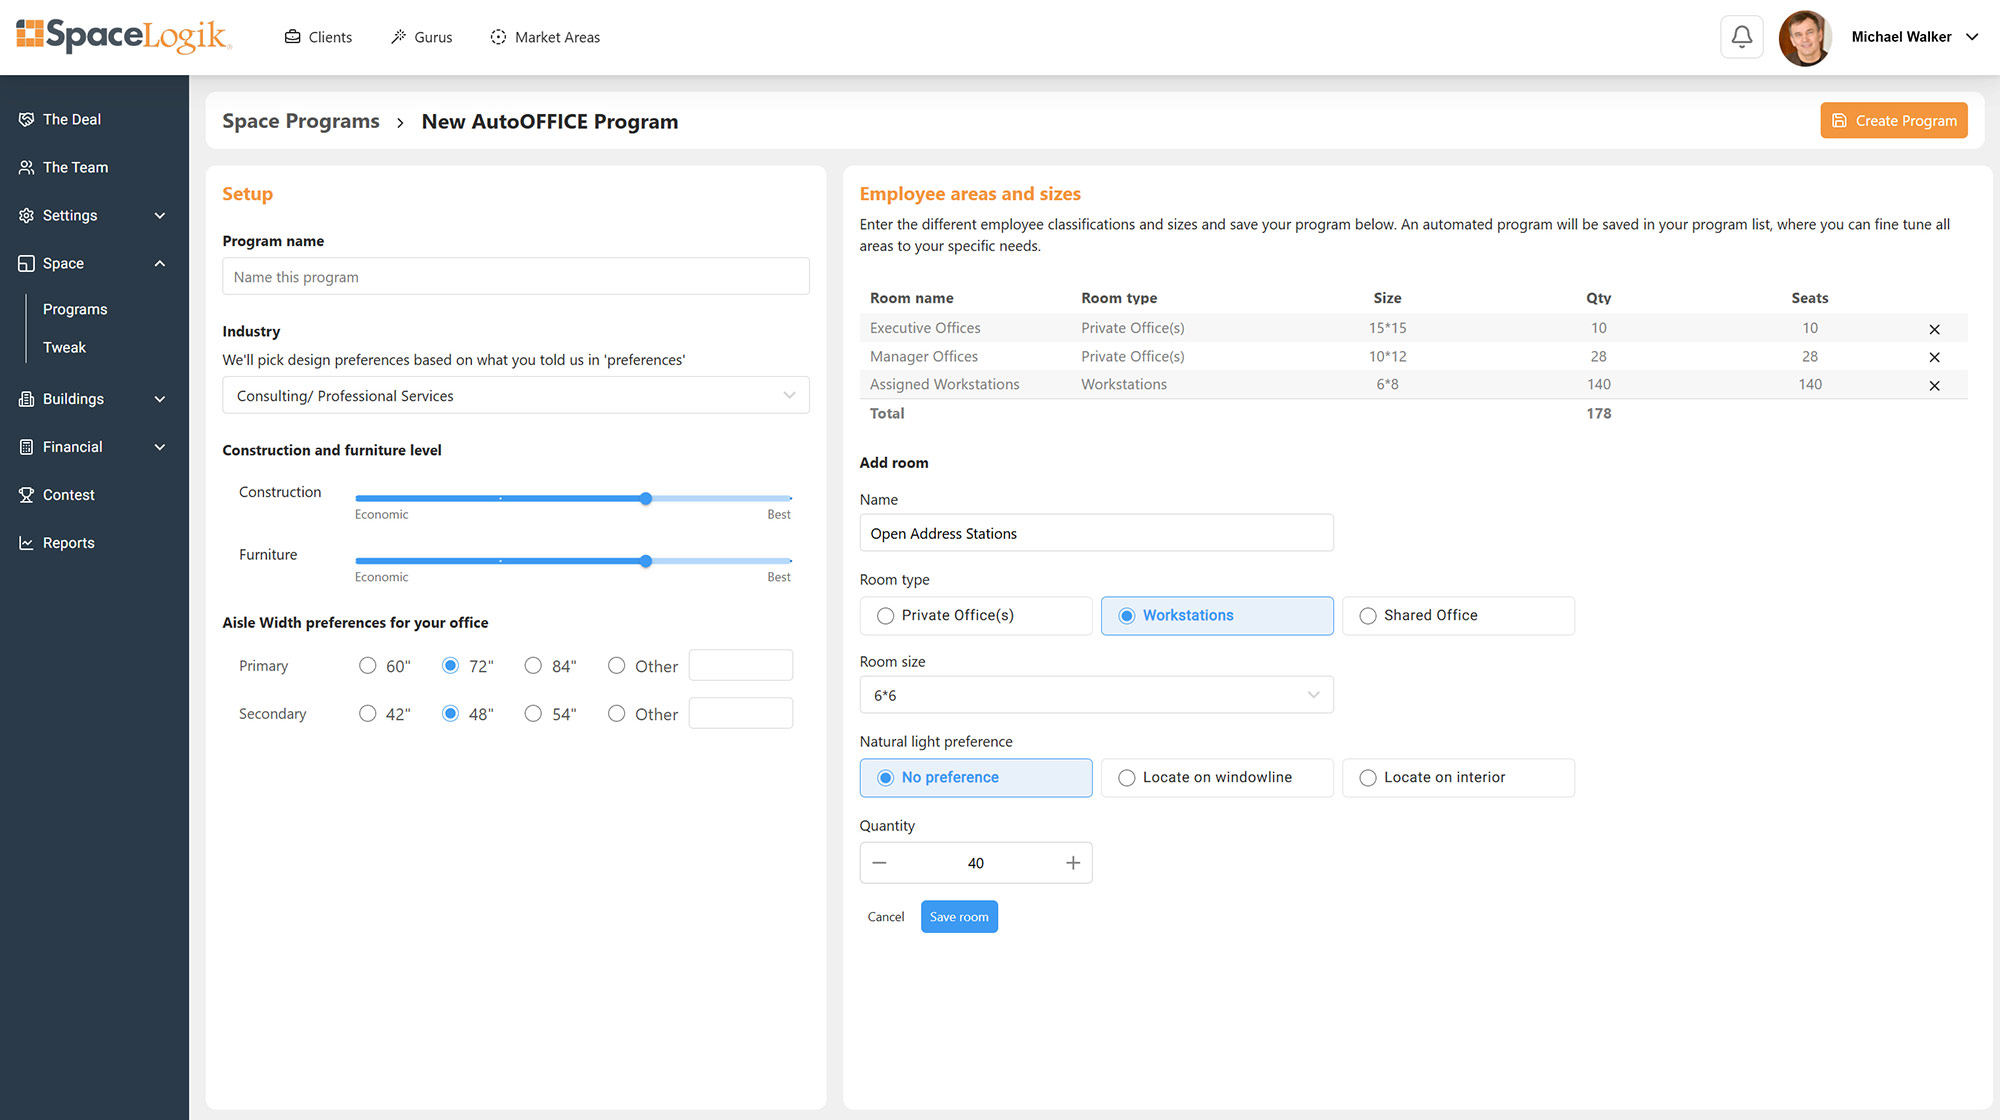Select 84" primary aisle width
This screenshot has width=2000, height=1120.
pos(534,666)
